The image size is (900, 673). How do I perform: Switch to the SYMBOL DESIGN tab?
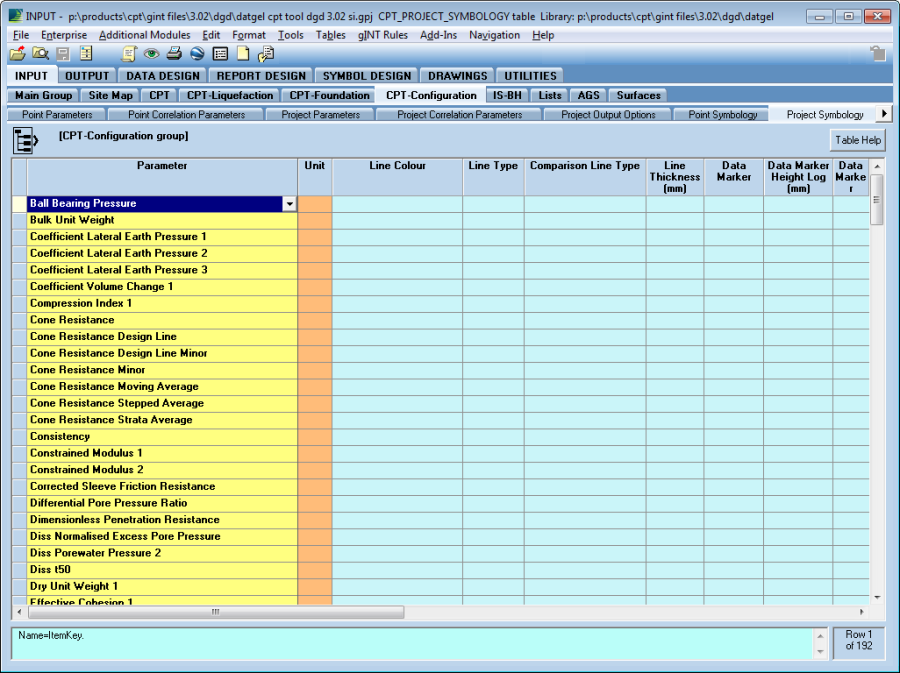(366, 76)
